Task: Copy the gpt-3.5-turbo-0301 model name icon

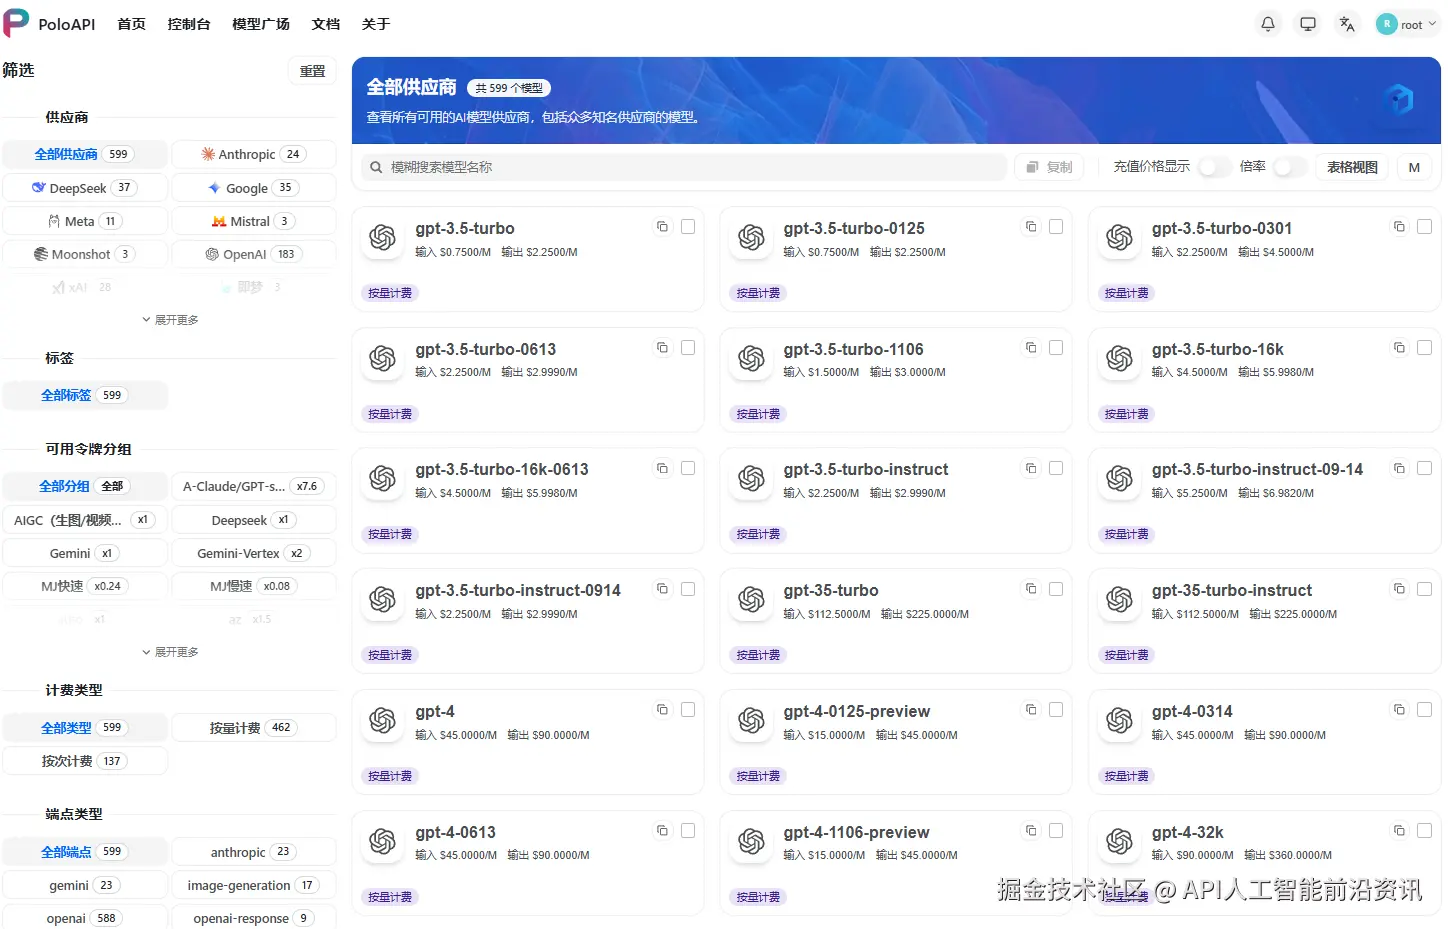Action: 1399,227
